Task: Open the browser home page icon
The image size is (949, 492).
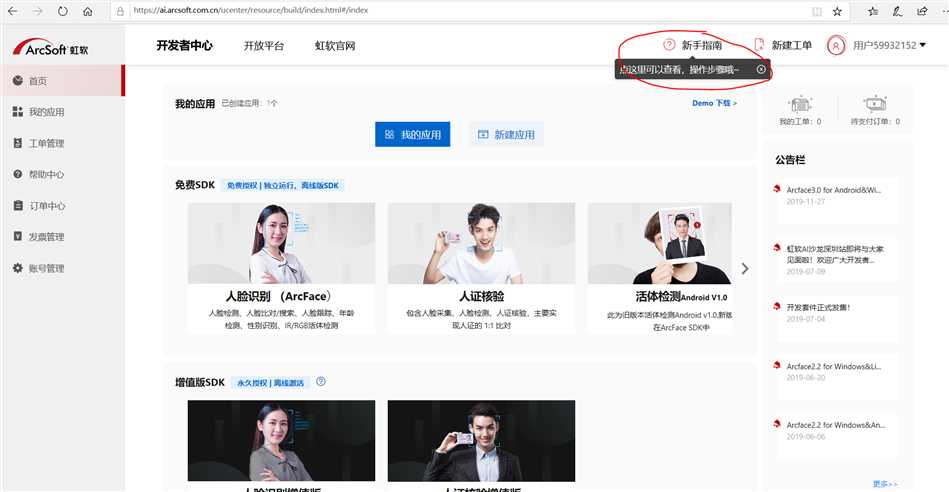Action: [x=88, y=11]
